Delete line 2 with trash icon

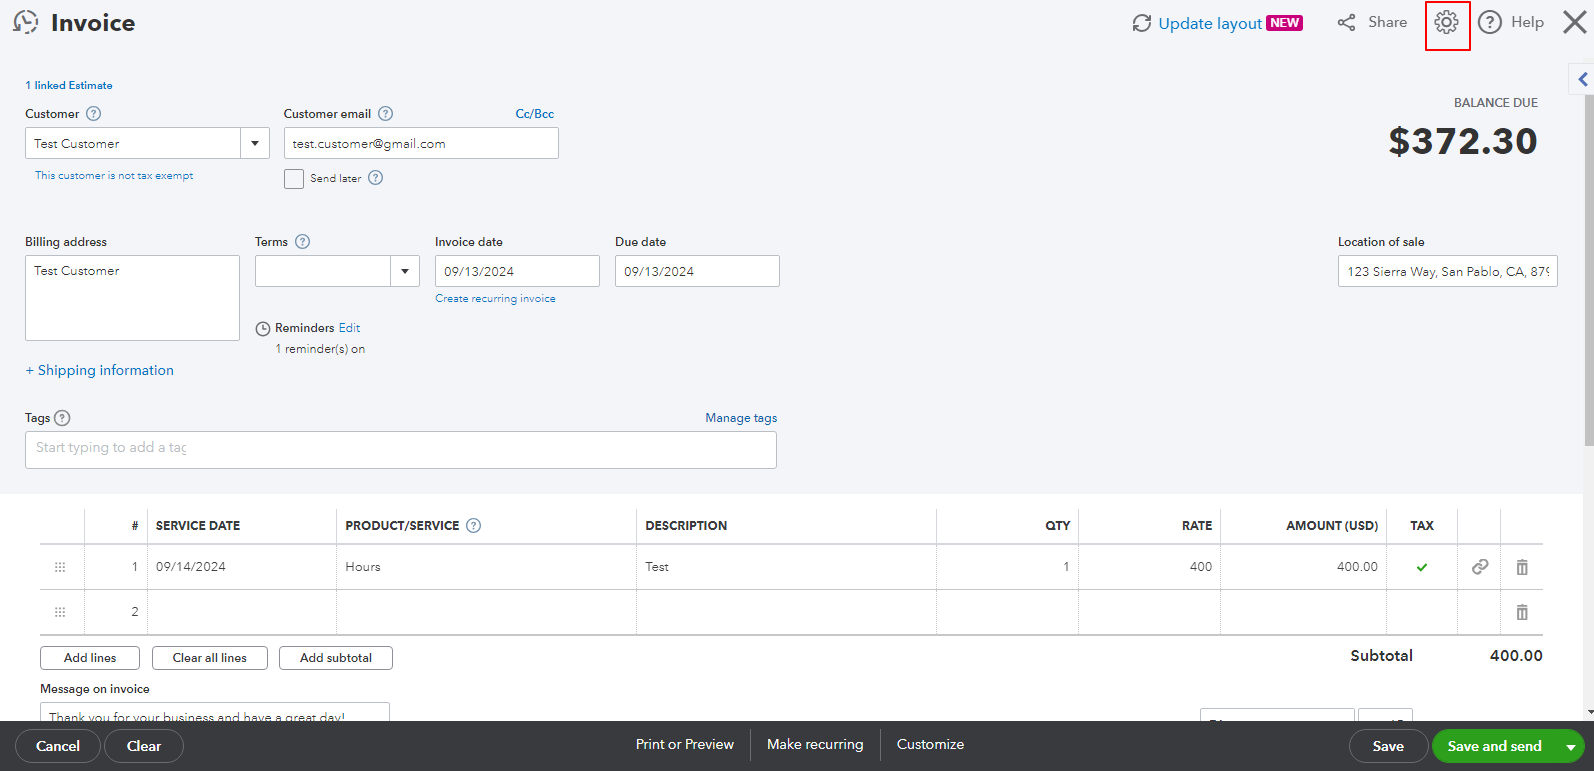point(1521,612)
